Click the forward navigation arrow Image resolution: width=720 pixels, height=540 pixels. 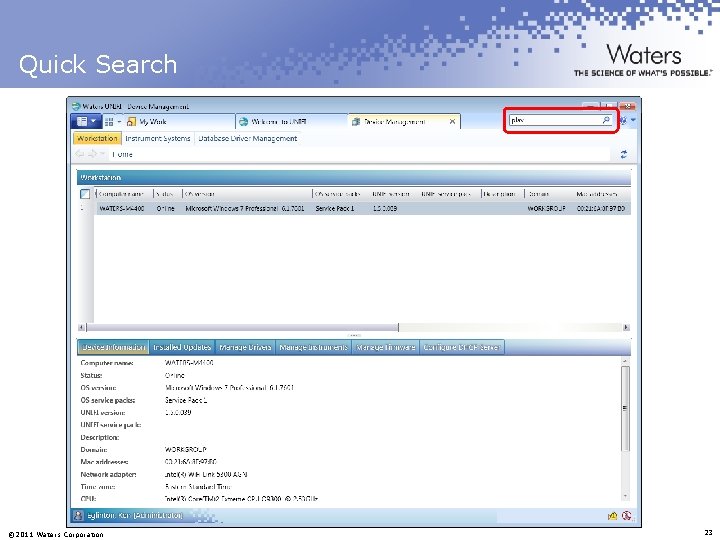point(93,154)
